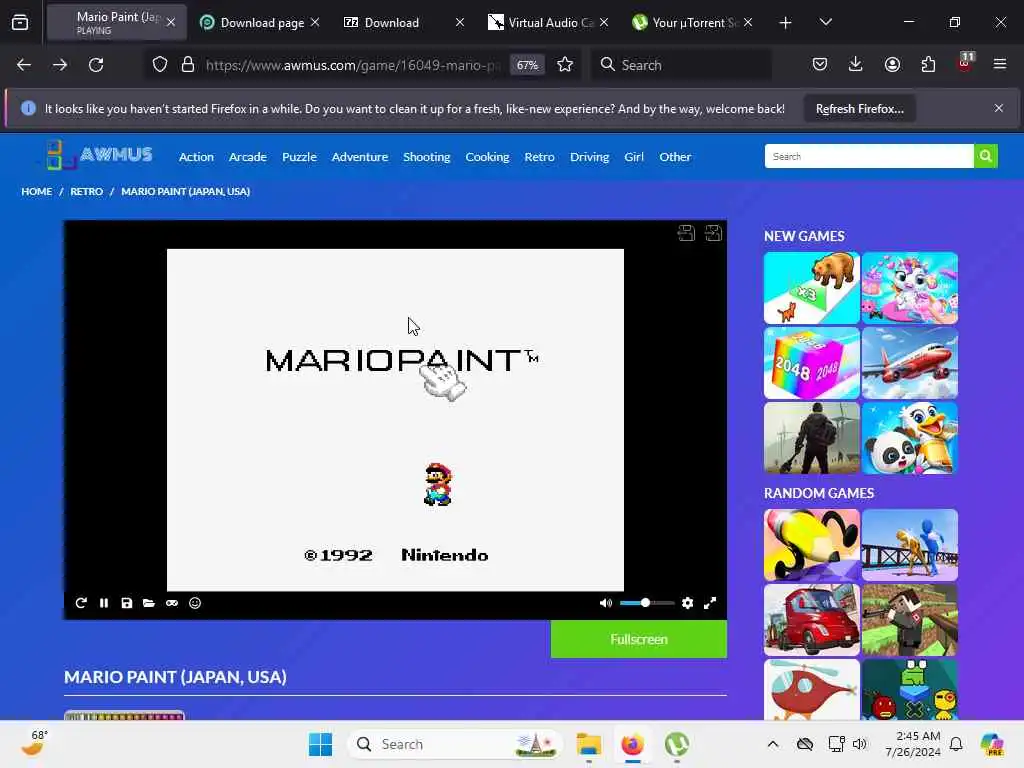Open the Other games category
The image size is (1024, 768).
(x=675, y=157)
